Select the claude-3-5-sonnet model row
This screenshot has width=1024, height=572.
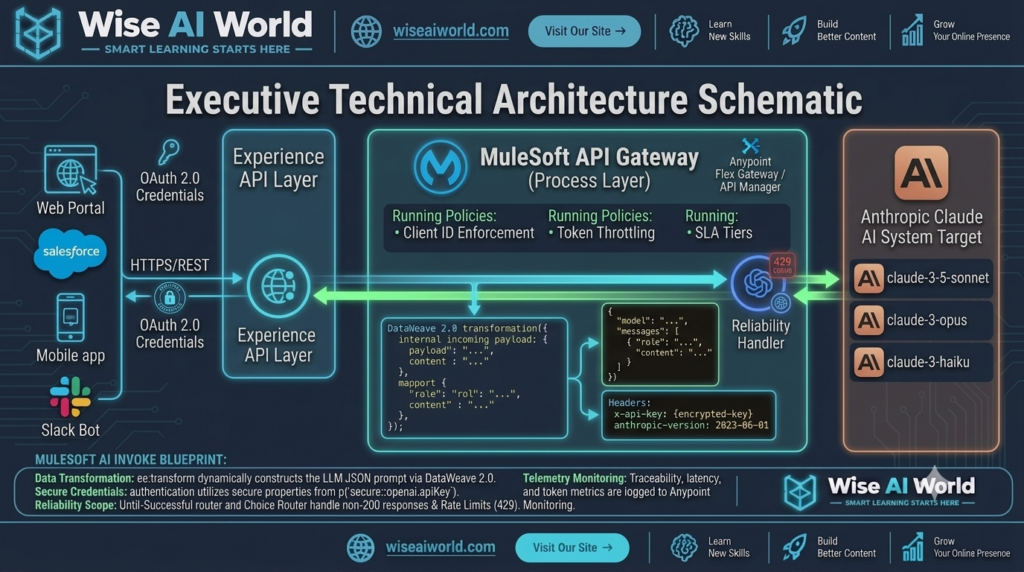921,278
